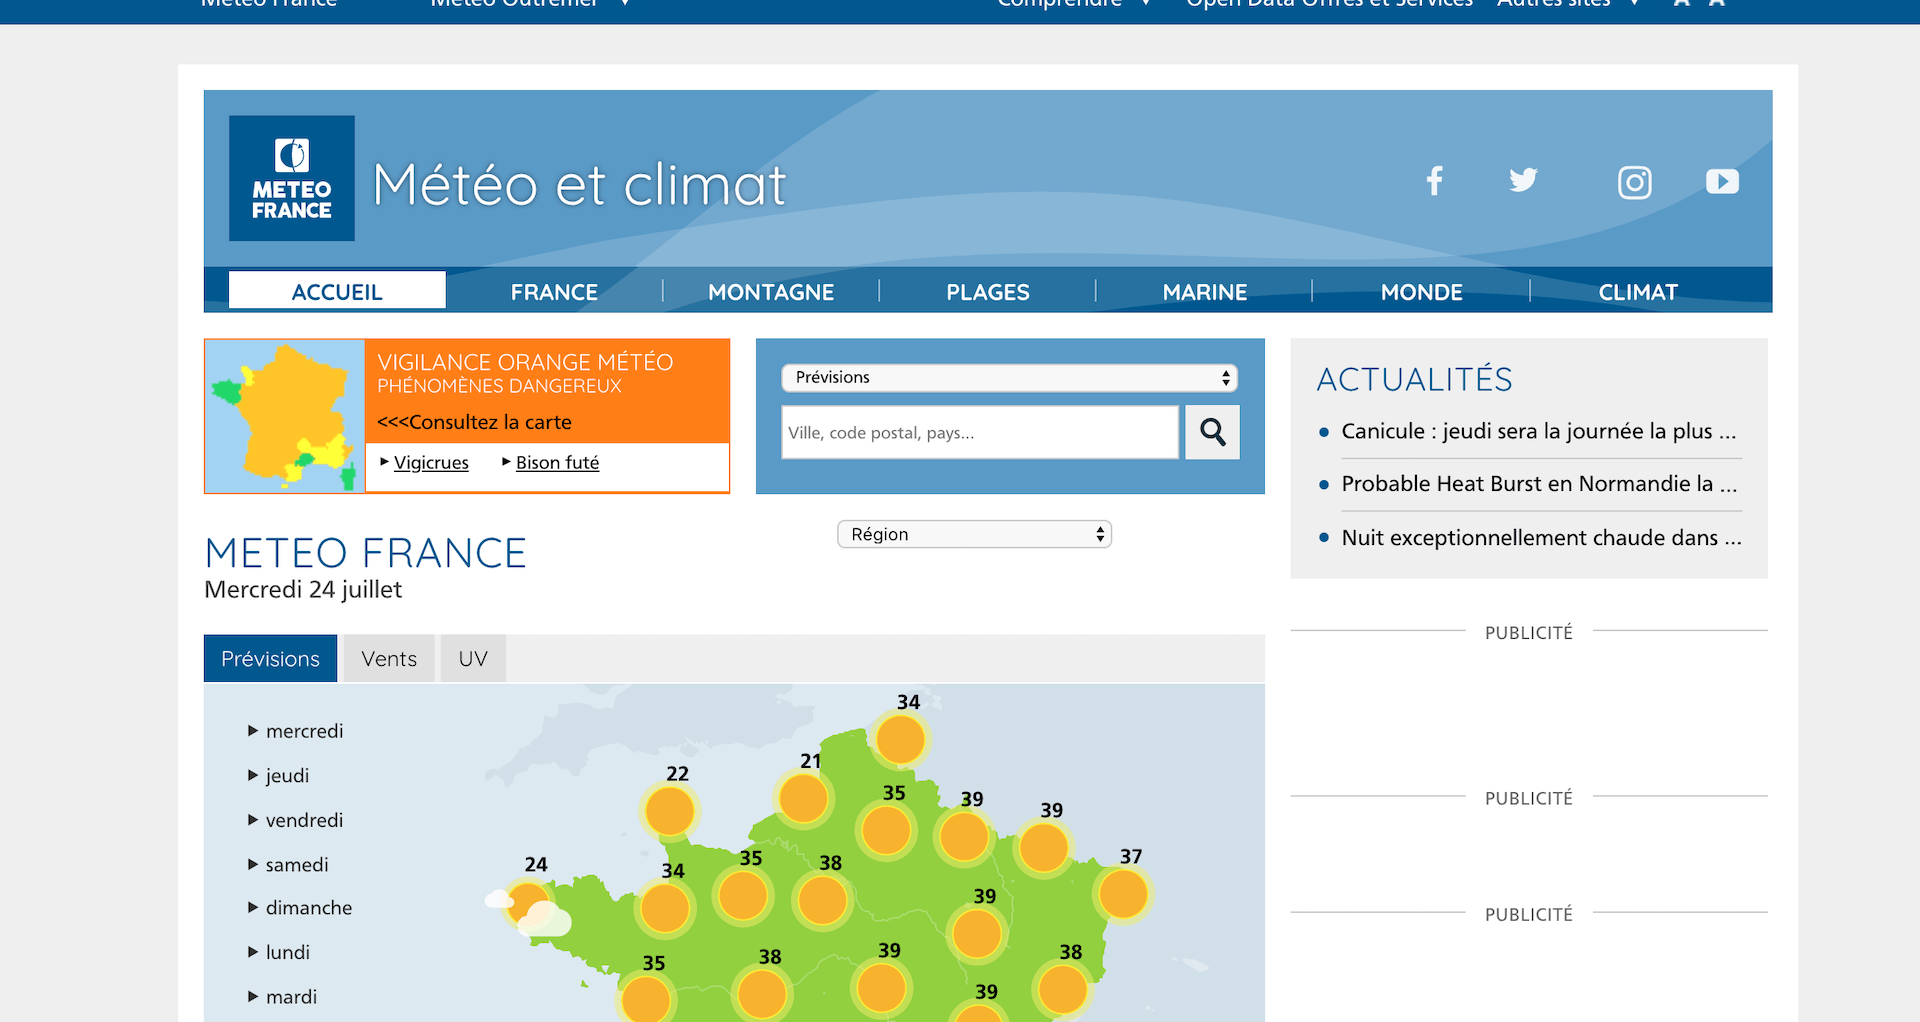The height and width of the screenshot is (1022, 1920).
Task: Click into the Ville, code postal search field
Action: [980, 432]
